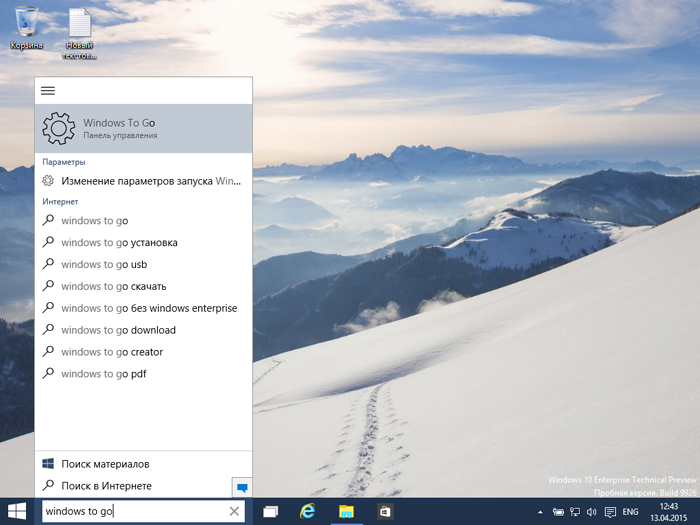Select web suggestion "windows to go pdf"

click(143, 374)
